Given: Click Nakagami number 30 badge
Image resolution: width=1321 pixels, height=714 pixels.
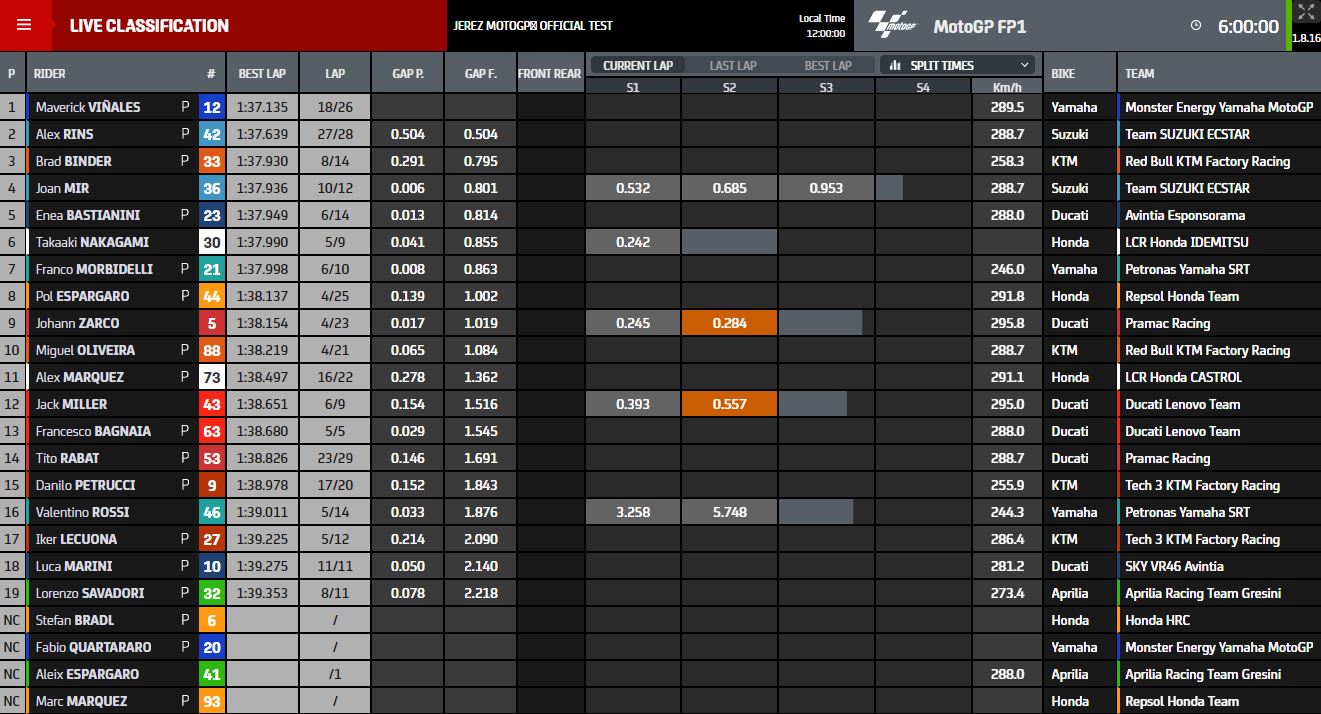Looking at the screenshot, I should (x=211, y=242).
